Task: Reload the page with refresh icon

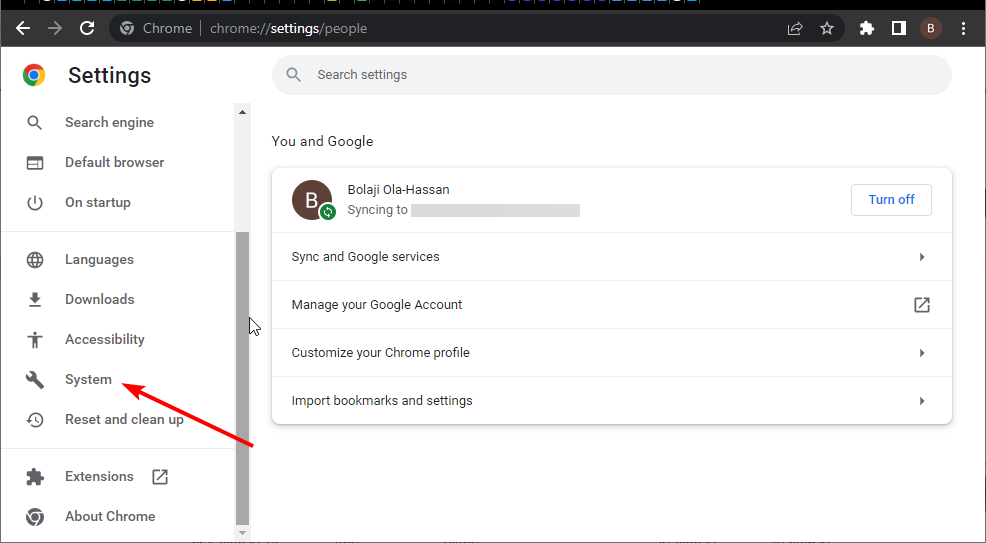Action: (x=87, y=28)
